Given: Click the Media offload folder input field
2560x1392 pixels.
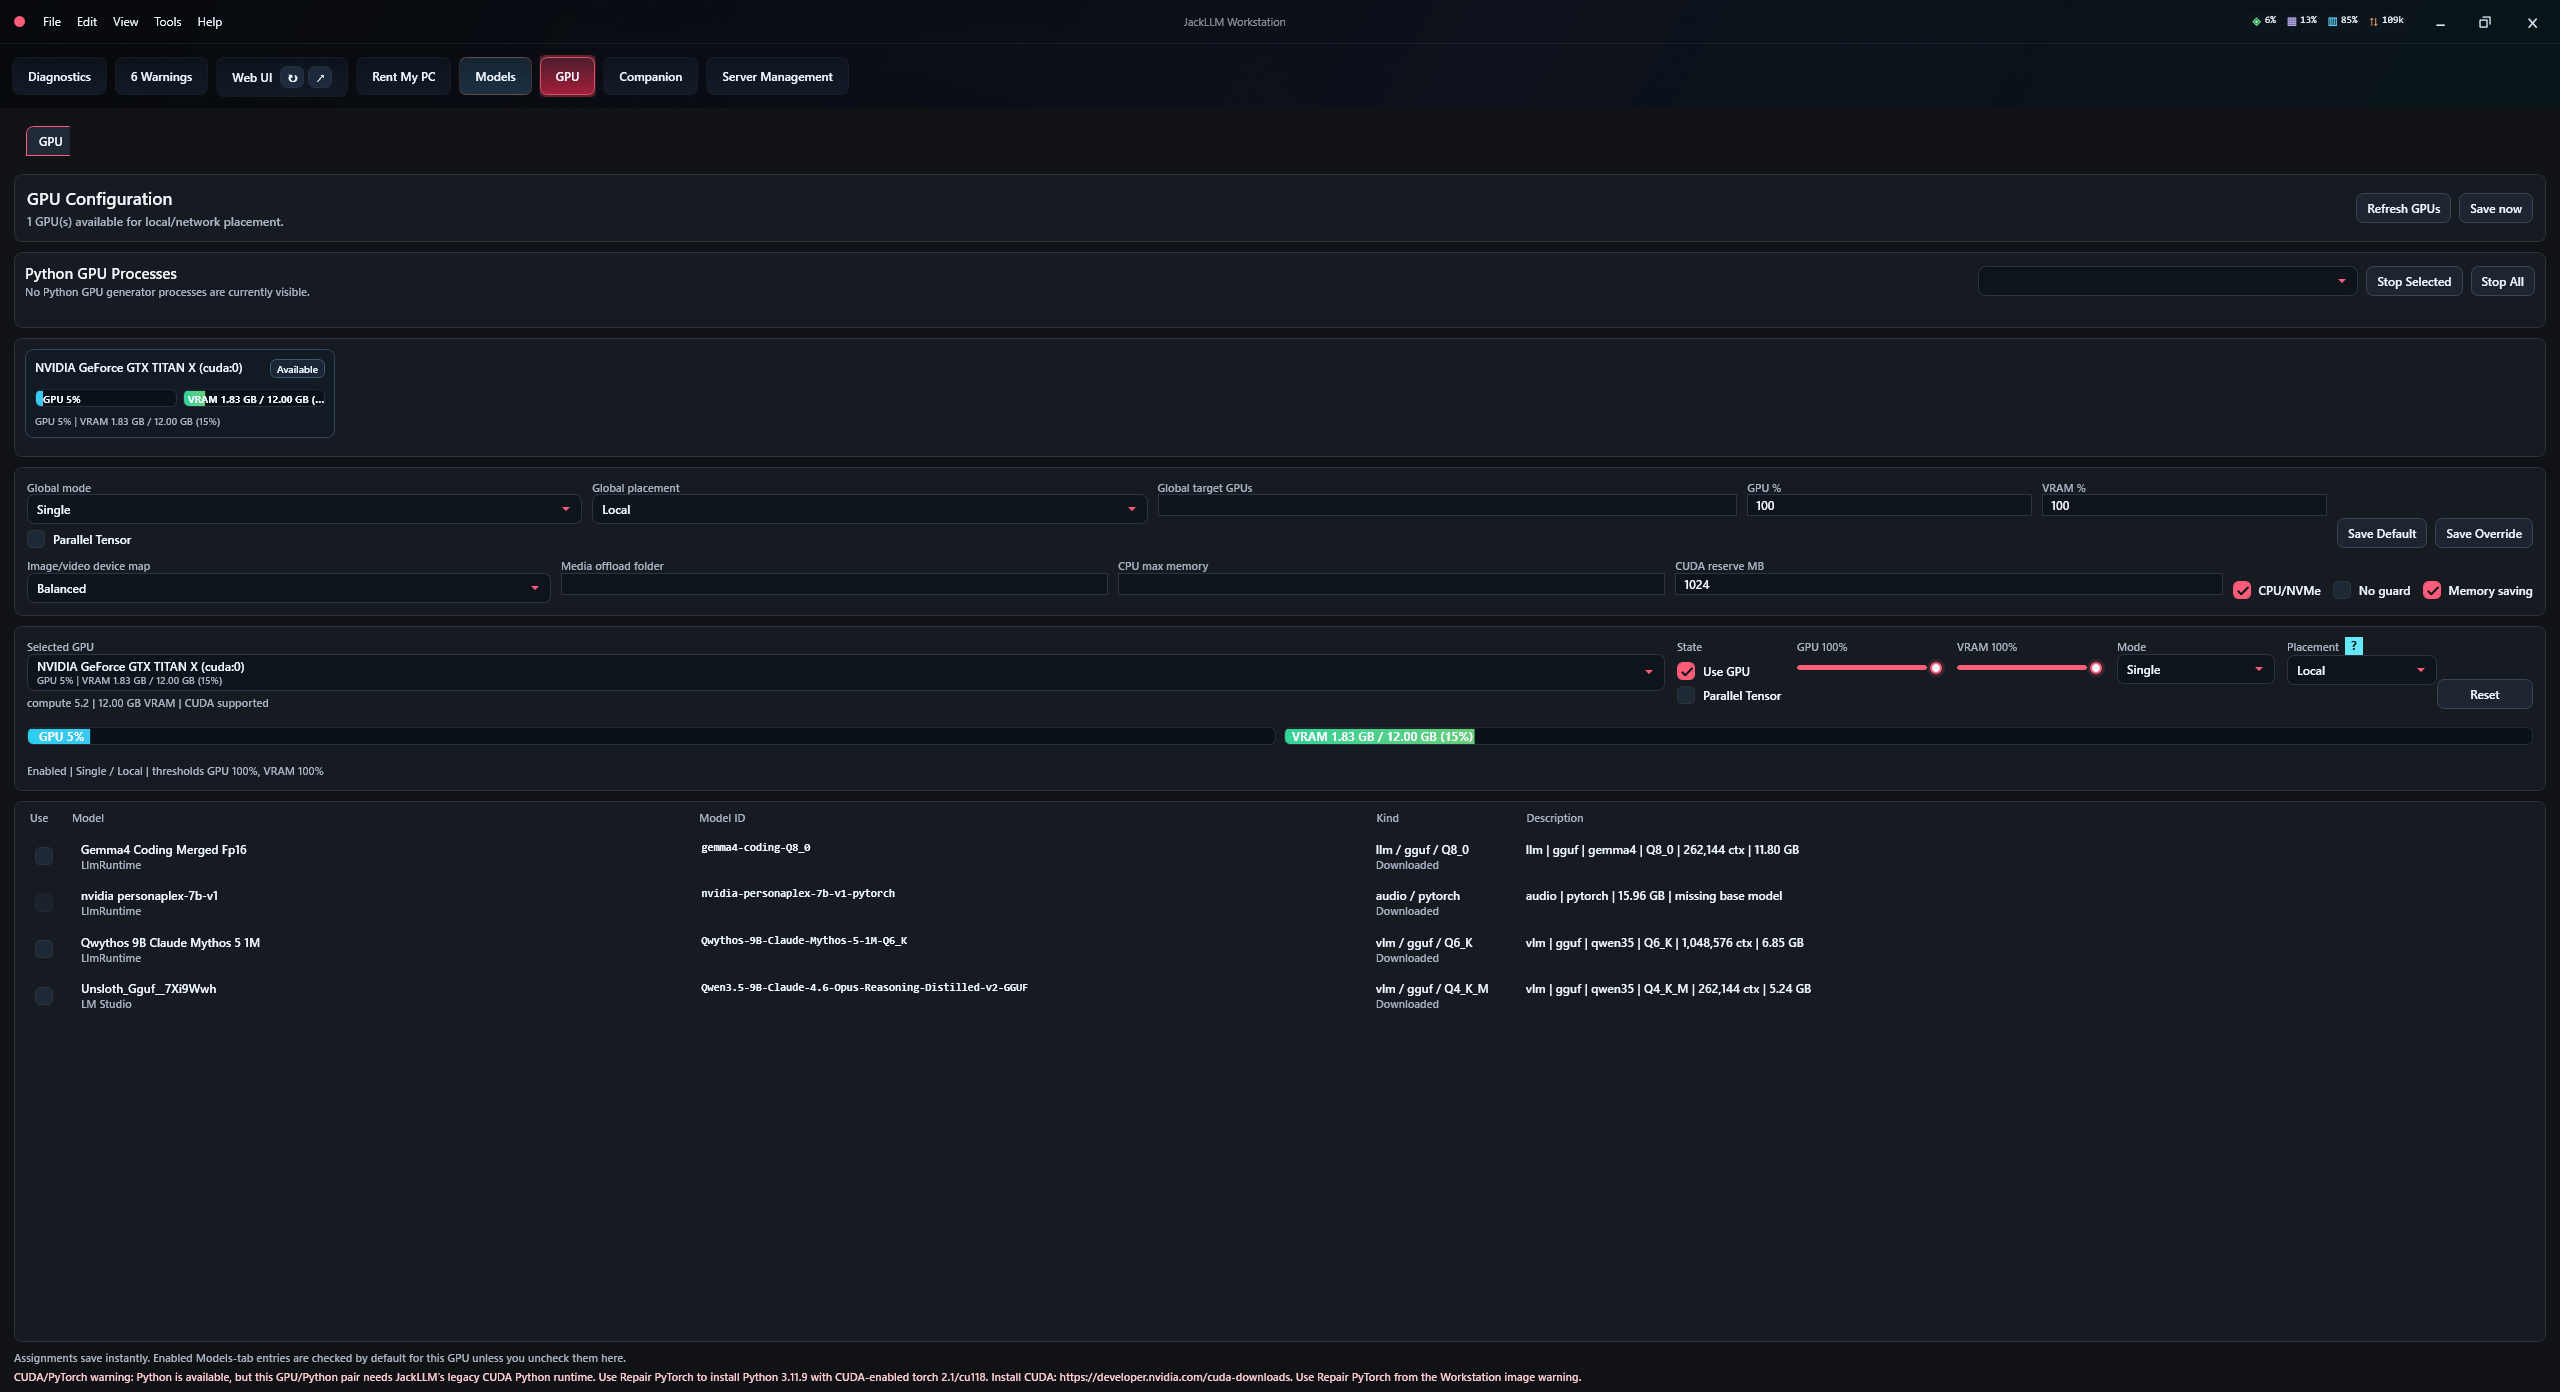Looking at the screenshot, I should click(834, 584).
